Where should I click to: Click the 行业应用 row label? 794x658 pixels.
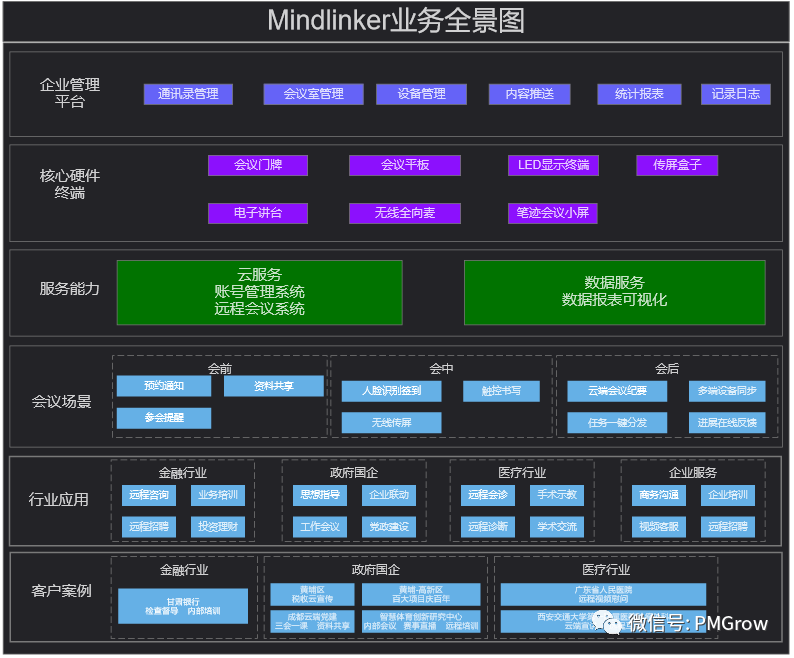(59, 499)
